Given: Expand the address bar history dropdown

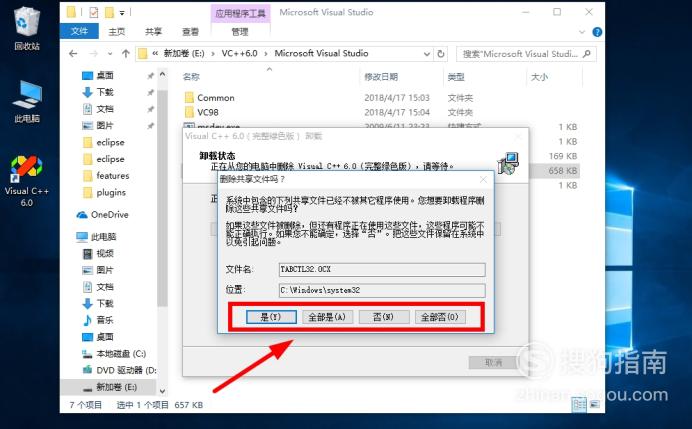Looking at the screenshot, I should coord(427,54).
